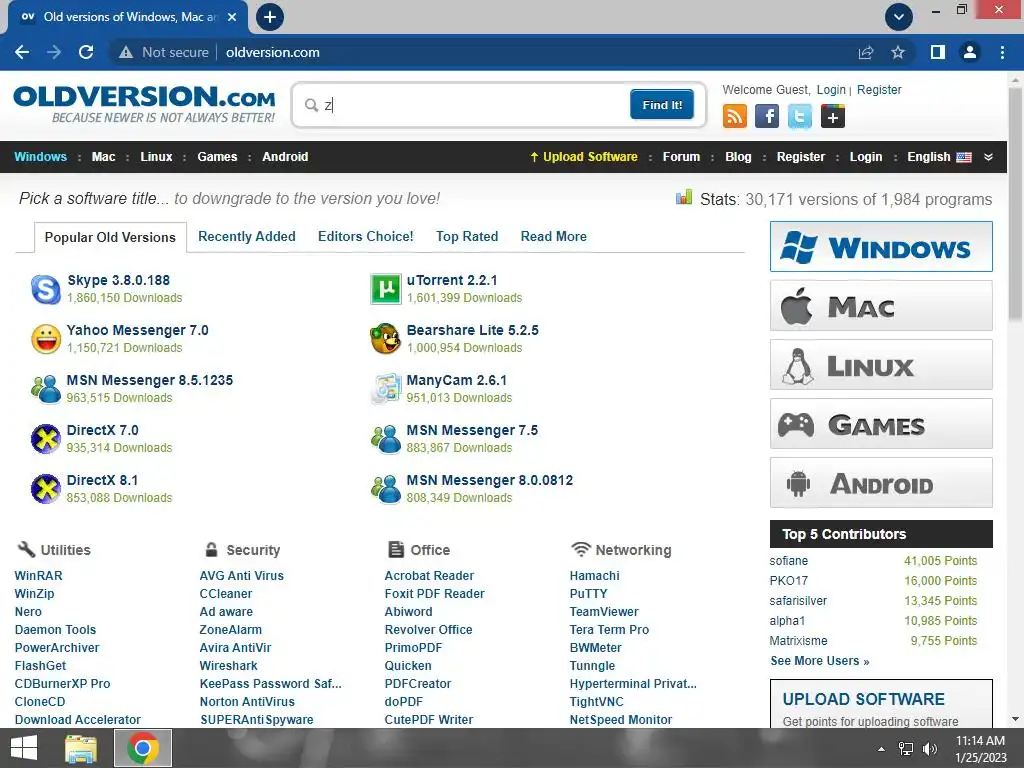The width and height of the screenshot is (1024, 768).
Task: Switch to Editors Choice tab
Action: point(366,236)
